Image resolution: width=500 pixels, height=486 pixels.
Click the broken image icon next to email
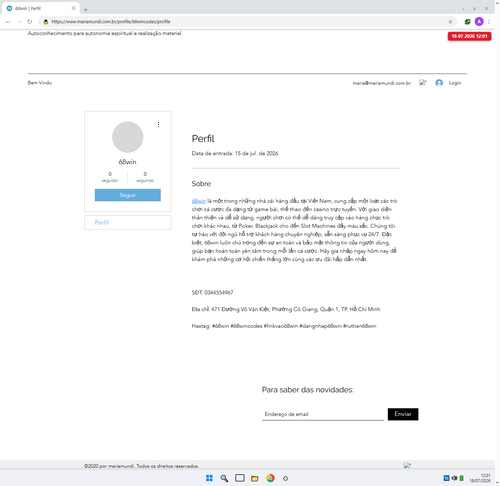[x=423, y=82]
